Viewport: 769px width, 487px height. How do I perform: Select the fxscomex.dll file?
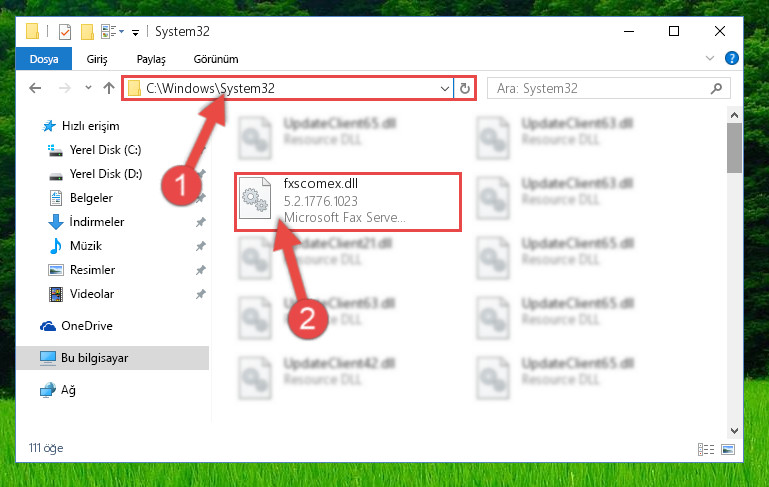coord(348,201)
